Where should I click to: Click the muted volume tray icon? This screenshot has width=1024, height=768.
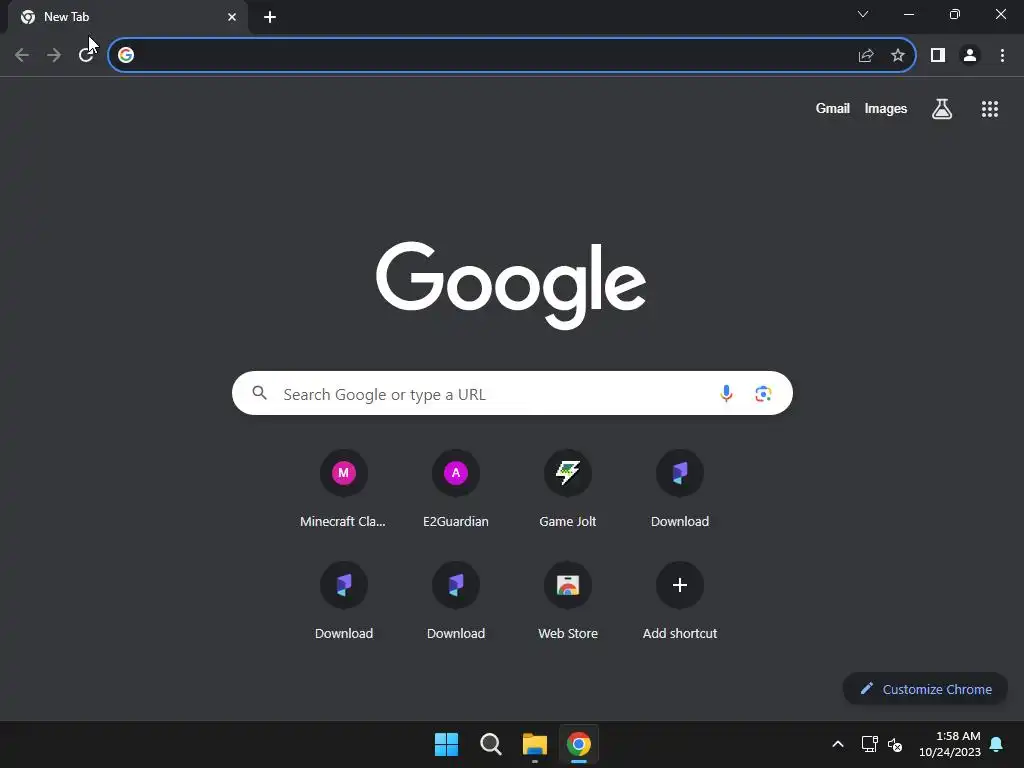pyautogui.click(x=895, y=744)
